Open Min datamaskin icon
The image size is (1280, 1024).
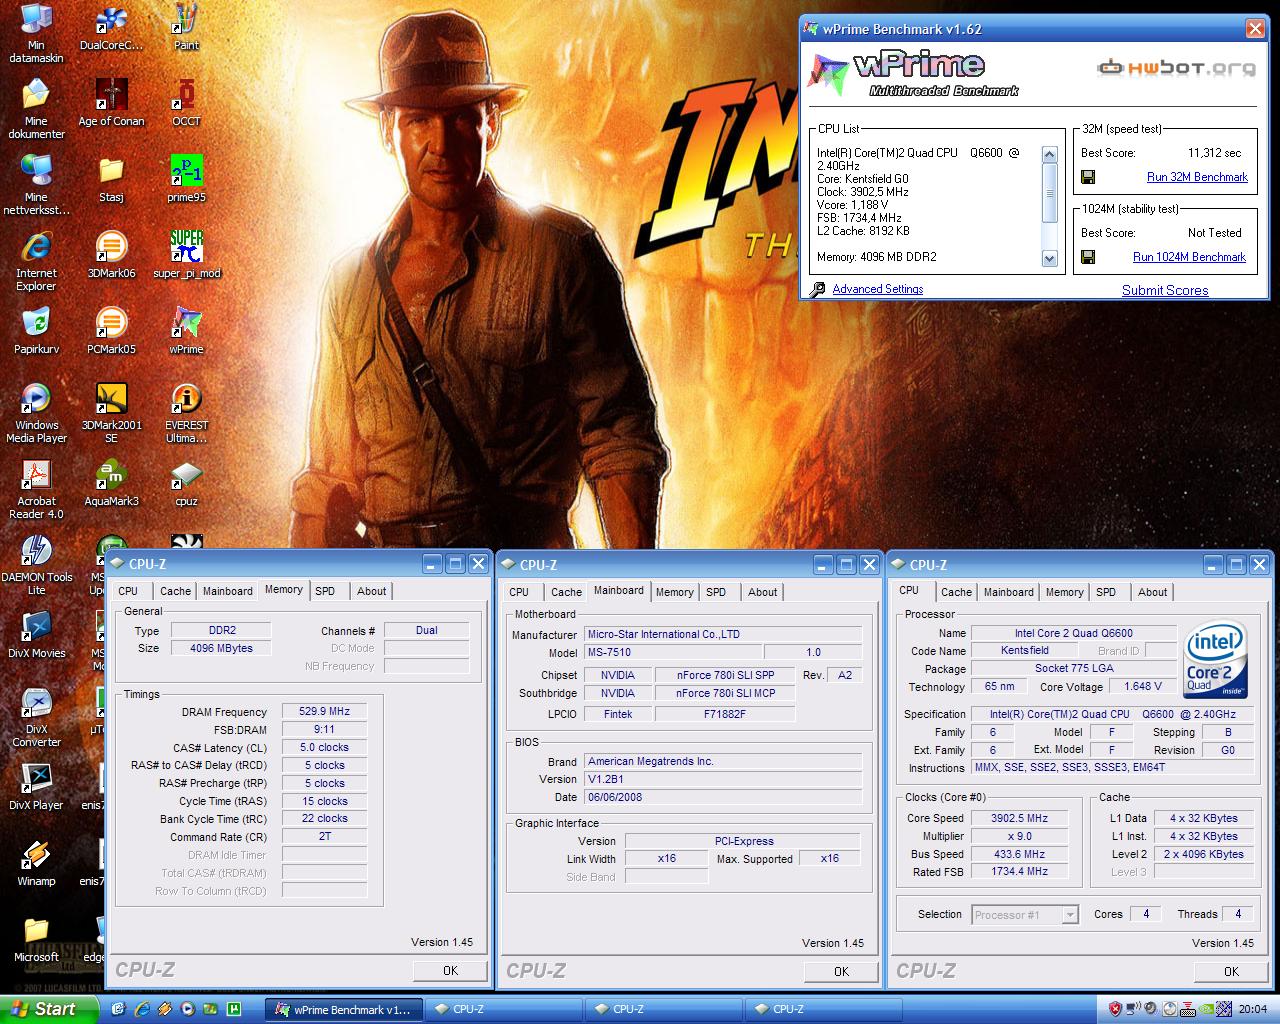tap(36, 33)
